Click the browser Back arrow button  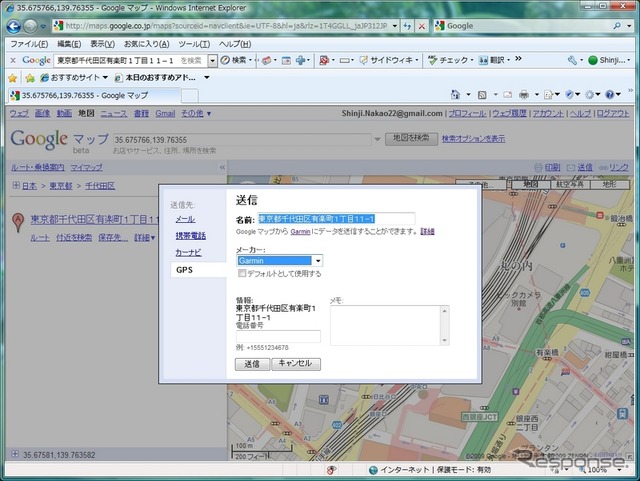click(13, 27)
